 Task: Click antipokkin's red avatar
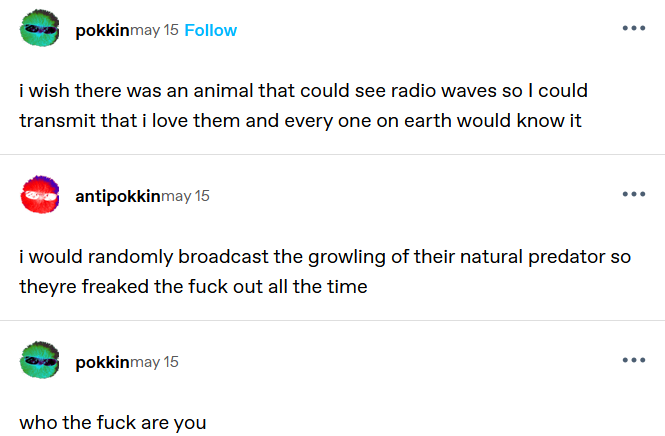coord(41,196)
